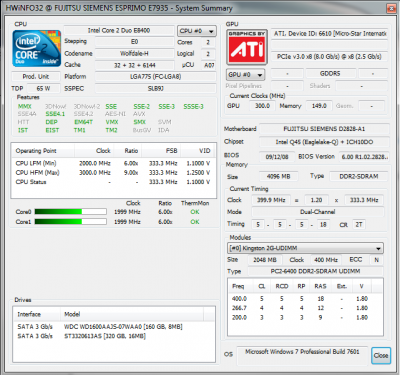Click the Intel Core 2 Duo logo
The height and width of the screenshot is (375, 400).
37,49
